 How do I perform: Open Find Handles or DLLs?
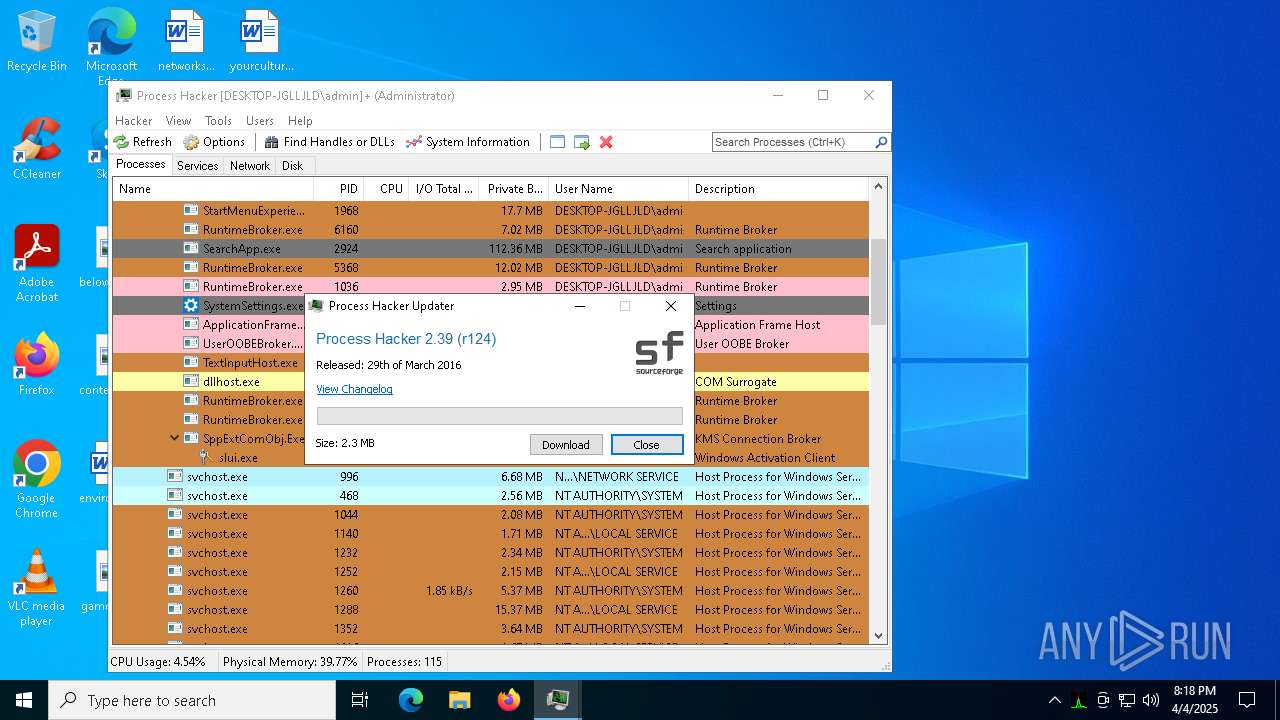[x=329, y=142]
